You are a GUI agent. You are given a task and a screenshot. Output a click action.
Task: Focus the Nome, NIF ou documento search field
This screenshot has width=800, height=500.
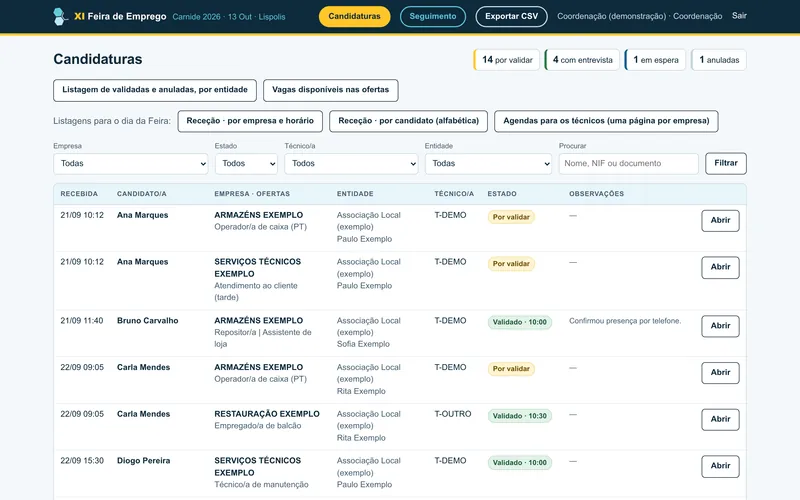(629, 164)
